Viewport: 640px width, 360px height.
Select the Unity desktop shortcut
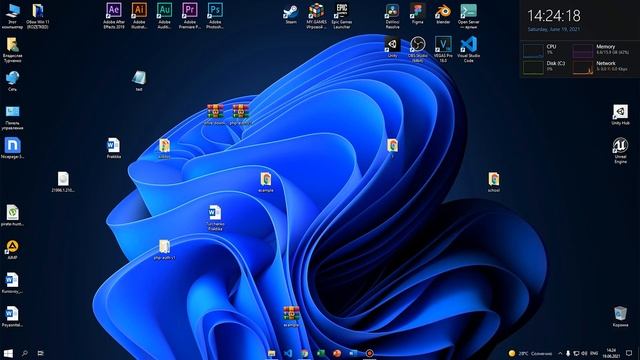[392, 47]
